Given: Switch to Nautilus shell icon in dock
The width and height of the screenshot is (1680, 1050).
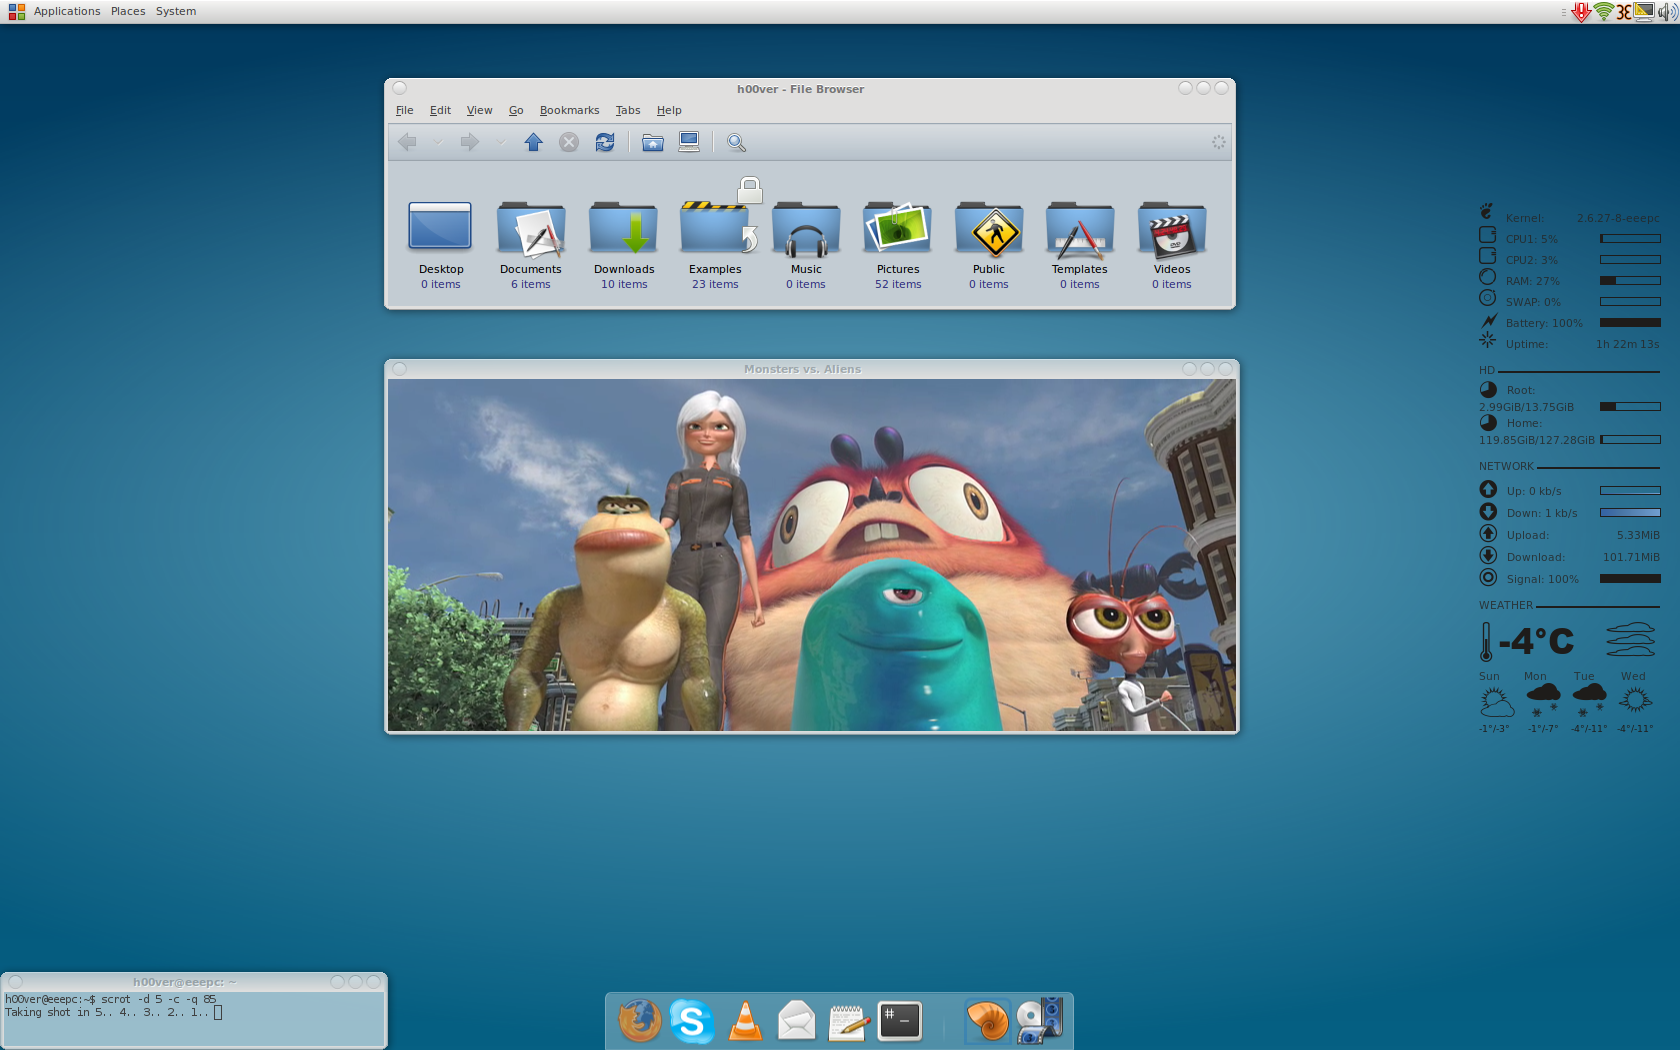Looking at the screenshot, I should (x=987, y=1021).
